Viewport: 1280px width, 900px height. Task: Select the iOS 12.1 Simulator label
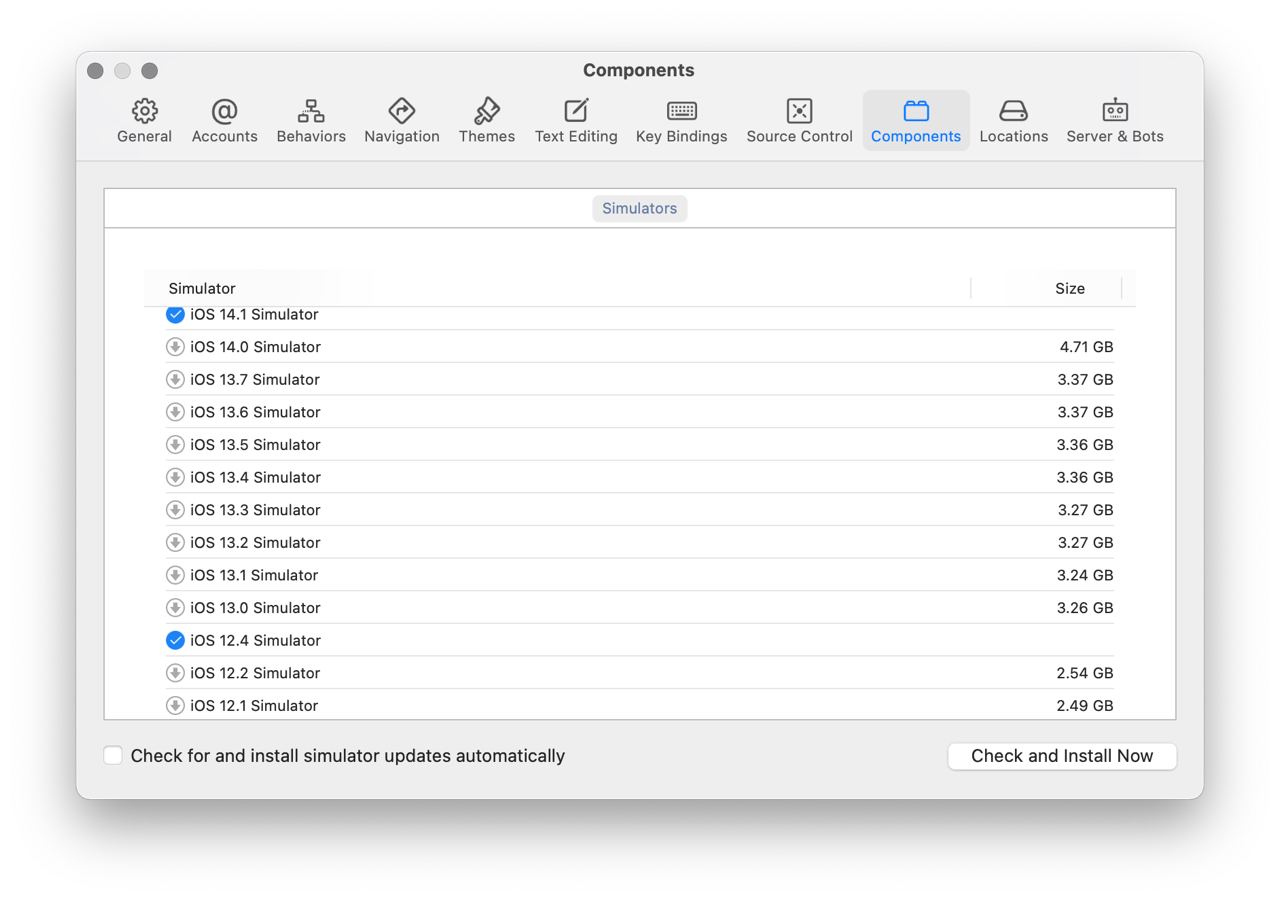pyautogui.click(x=254, y=705)
